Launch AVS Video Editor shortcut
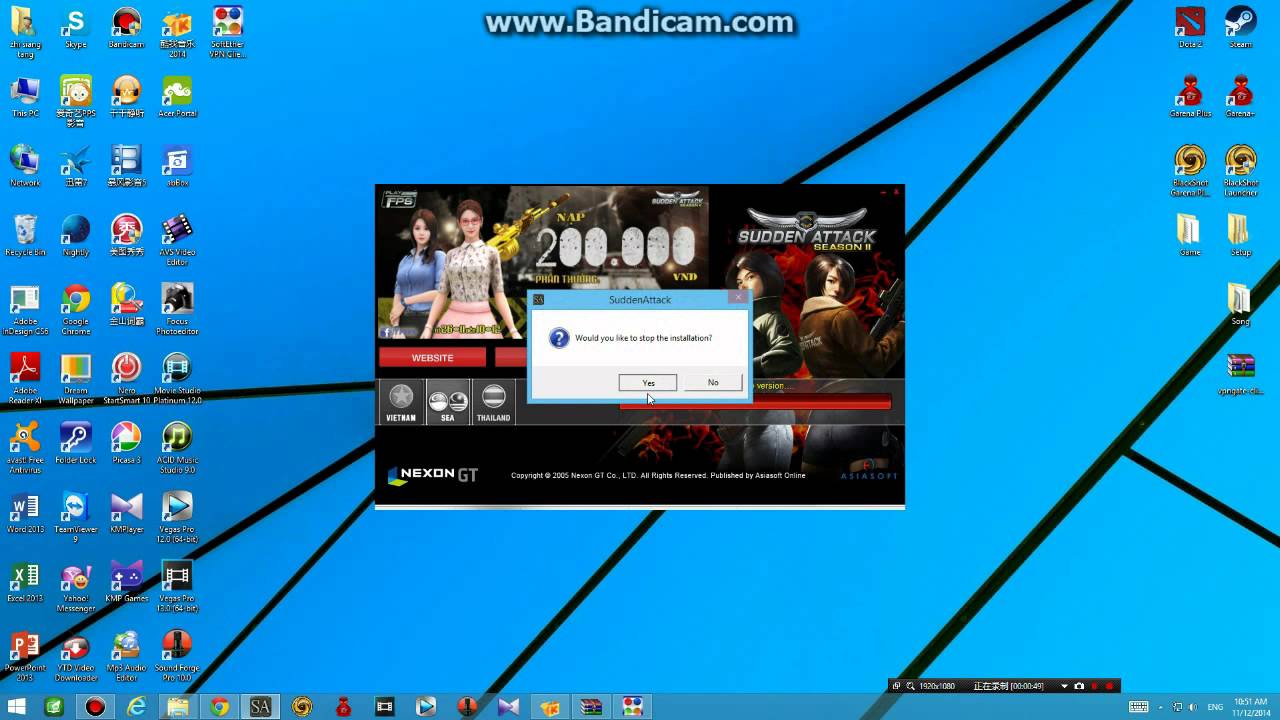 coord(177,241)
